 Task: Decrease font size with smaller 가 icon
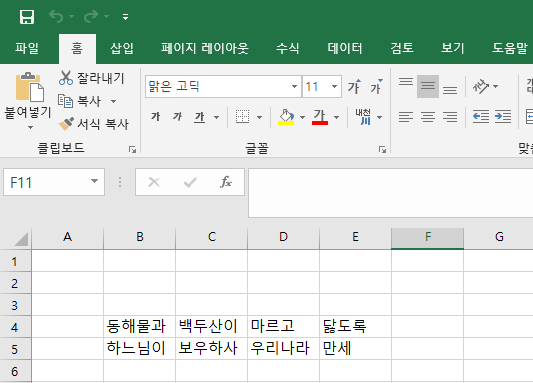pyautogui.click(x=376, y=87)
